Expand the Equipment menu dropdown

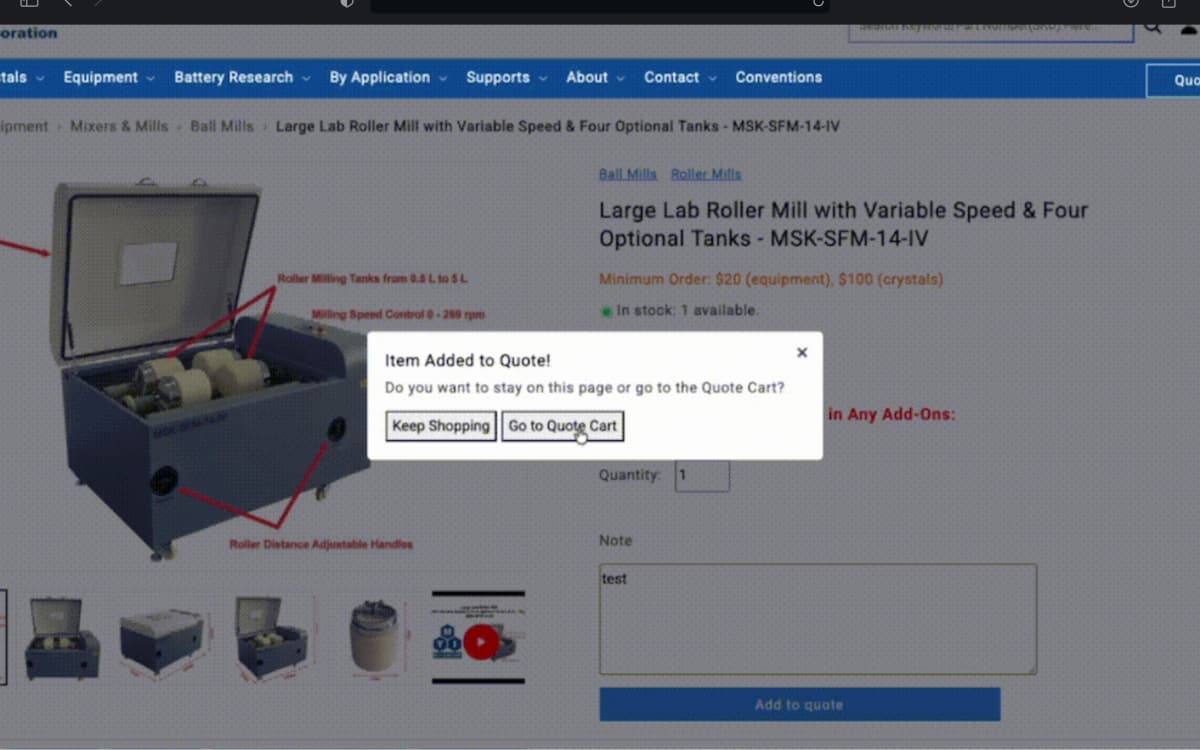pos(108,77)
